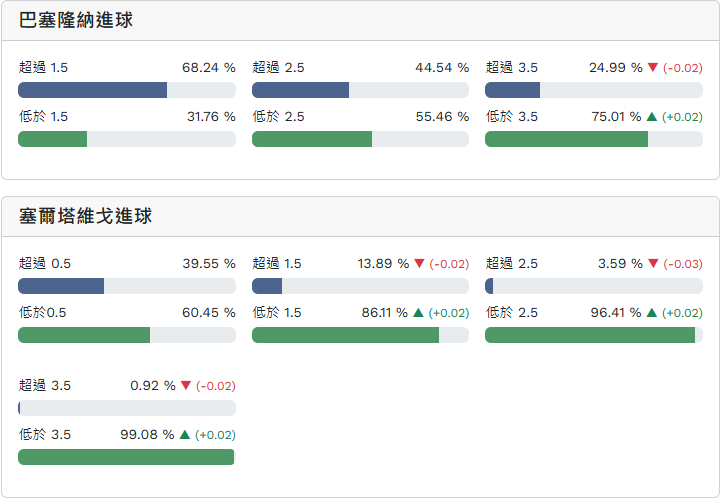
Task: Click the (-0.03) change indicator
Action: click(x=684, y=264)
